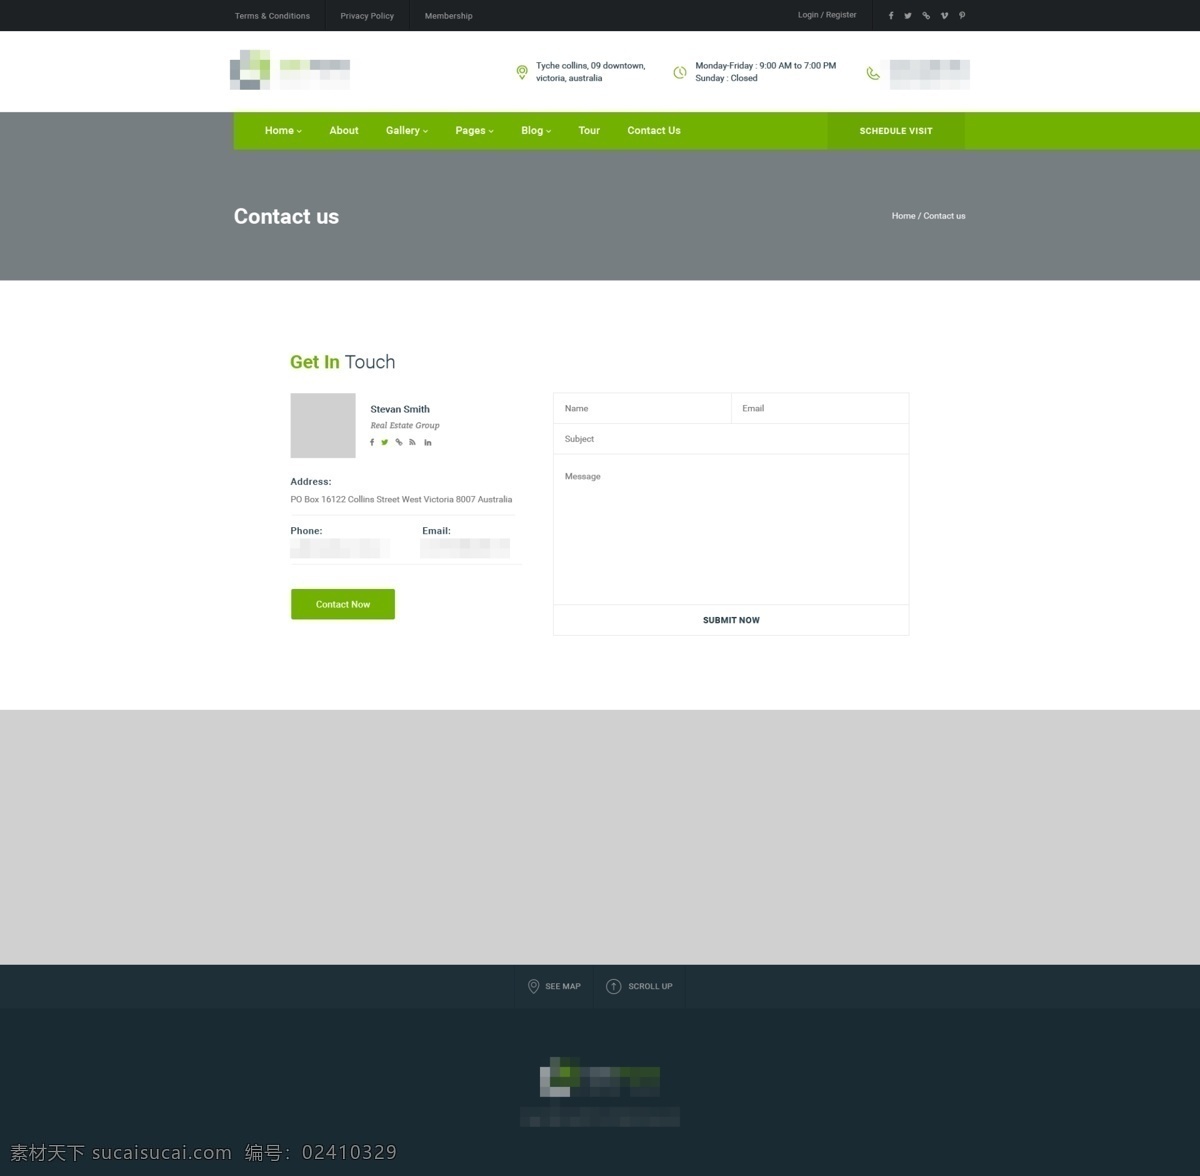Open the About menu item
Viewport: 1200px width, 1176px height.
(344, 131)
